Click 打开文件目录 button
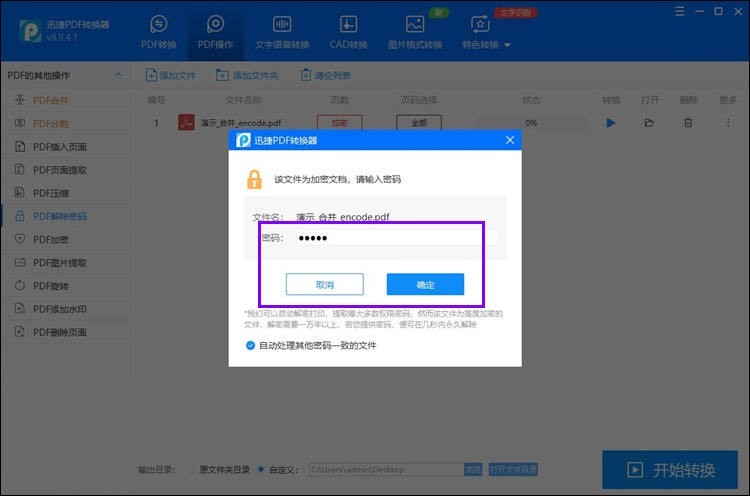Image resolution: width=750 pixels, height=496 pixels. [x=513, y=470]
